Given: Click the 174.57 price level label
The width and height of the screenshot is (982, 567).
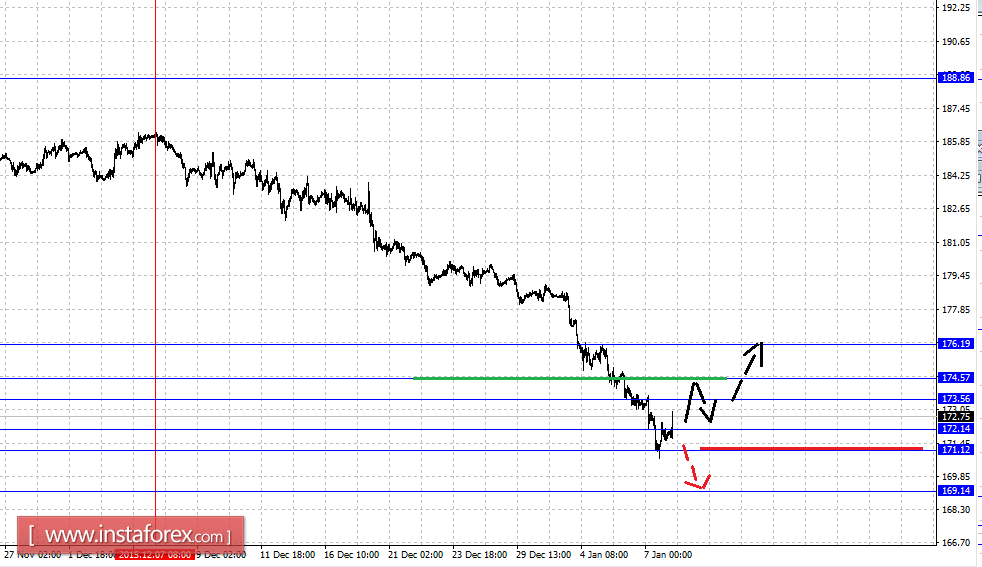Looking at the screenshot, I should (x=956, y=378).
